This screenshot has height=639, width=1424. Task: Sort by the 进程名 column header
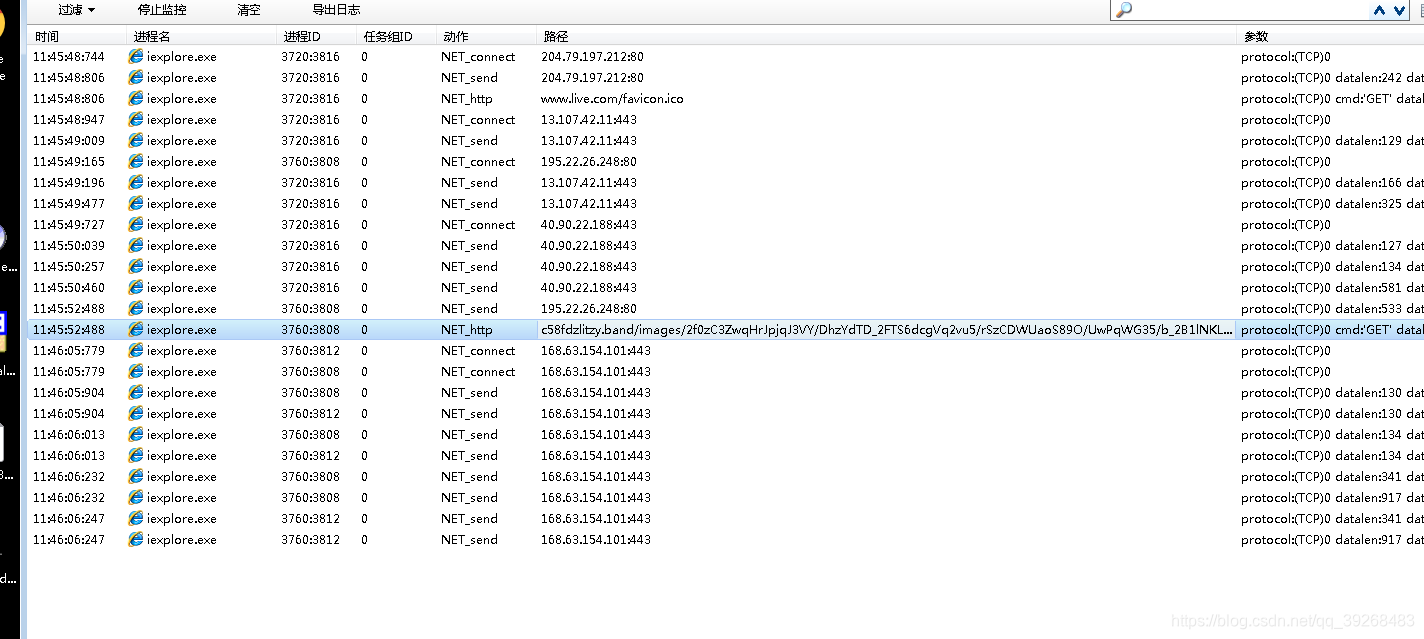202,36
